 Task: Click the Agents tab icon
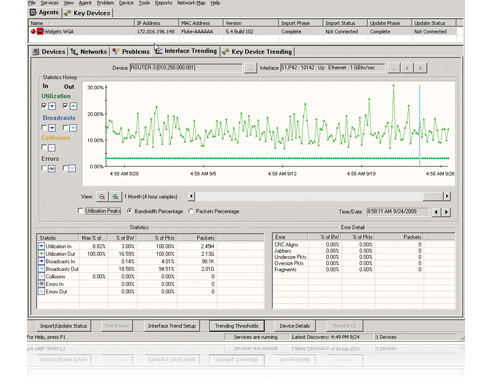pyautogui.click(x=33, y=12)
